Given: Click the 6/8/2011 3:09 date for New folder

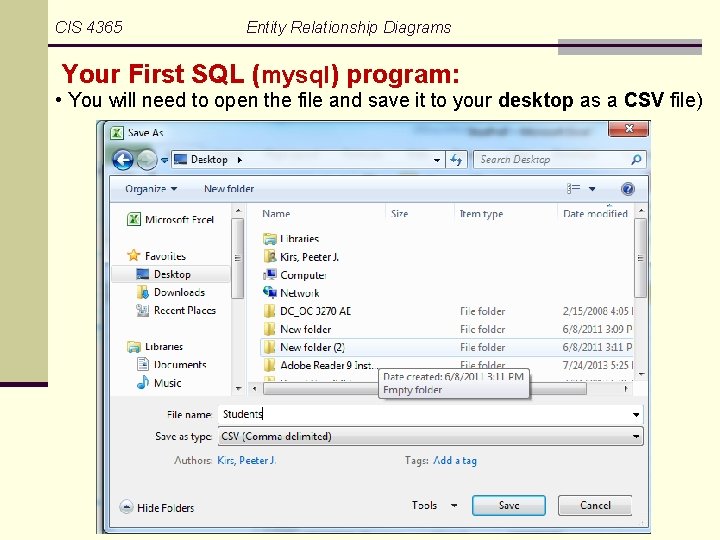Looking at the screenshot, I should (x=597, y=329).
